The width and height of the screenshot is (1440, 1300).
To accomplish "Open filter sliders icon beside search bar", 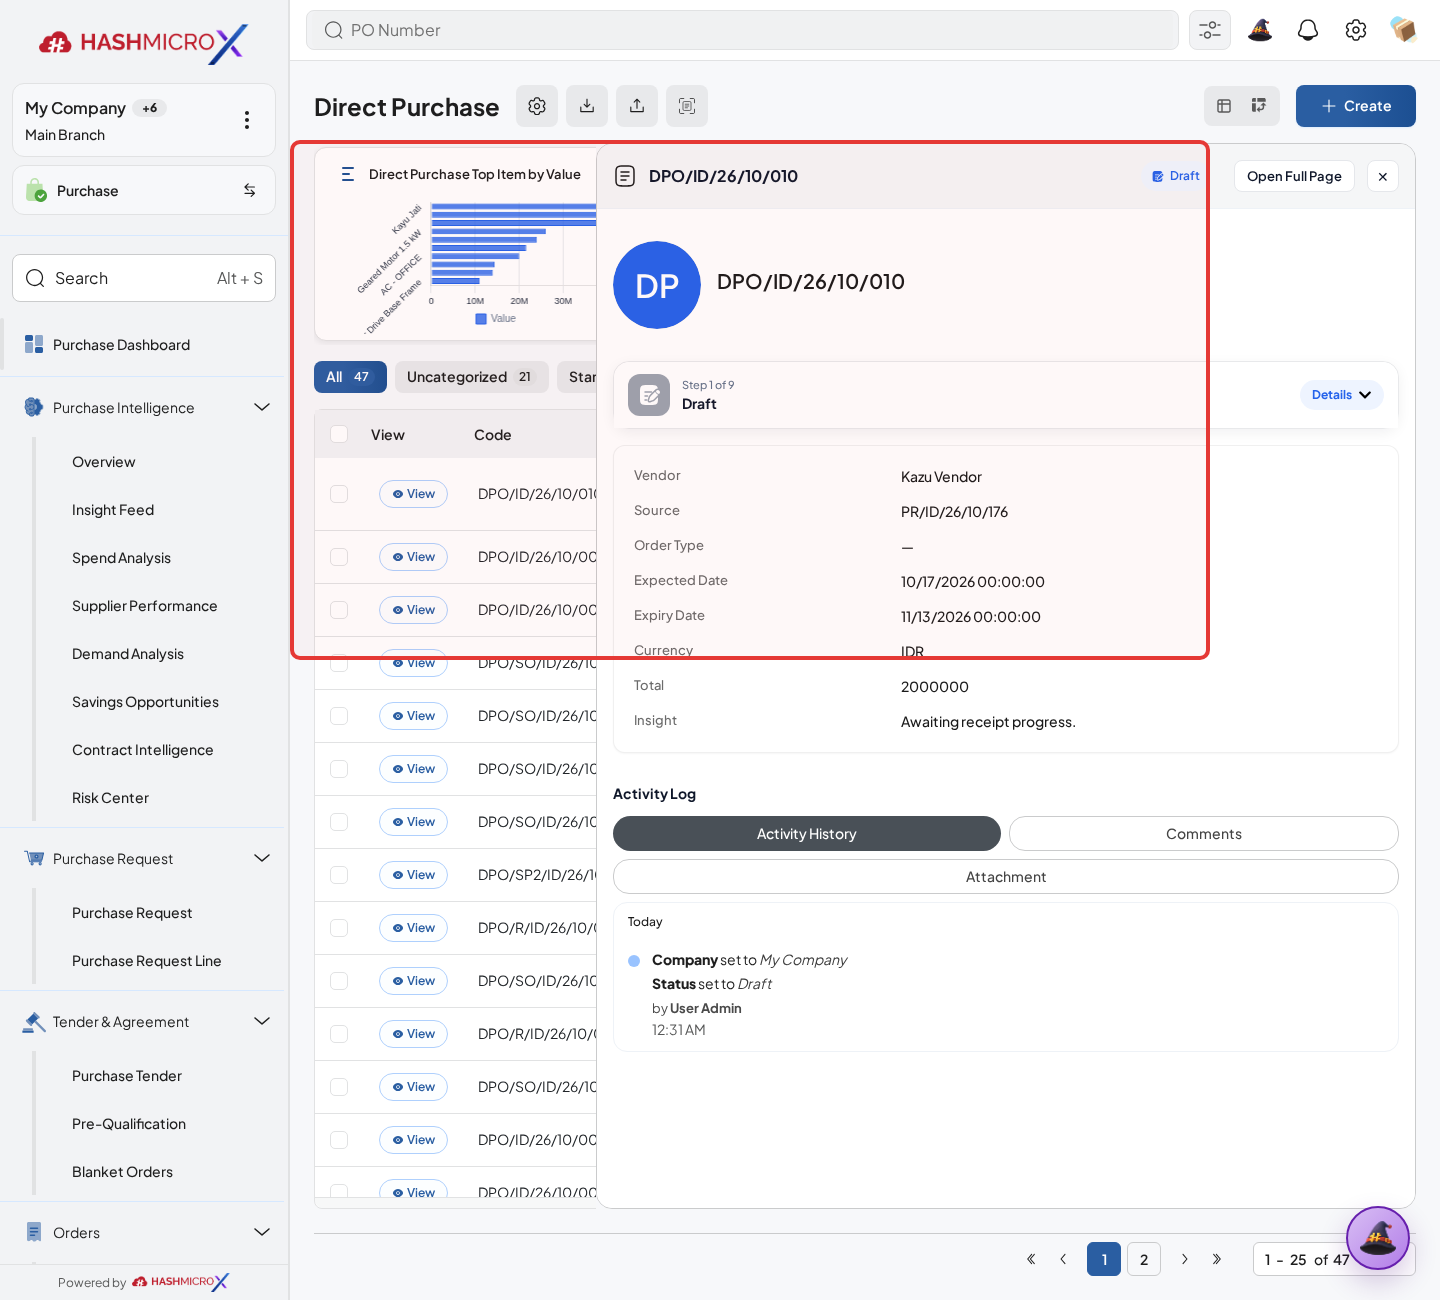I will click(1210, 30).
